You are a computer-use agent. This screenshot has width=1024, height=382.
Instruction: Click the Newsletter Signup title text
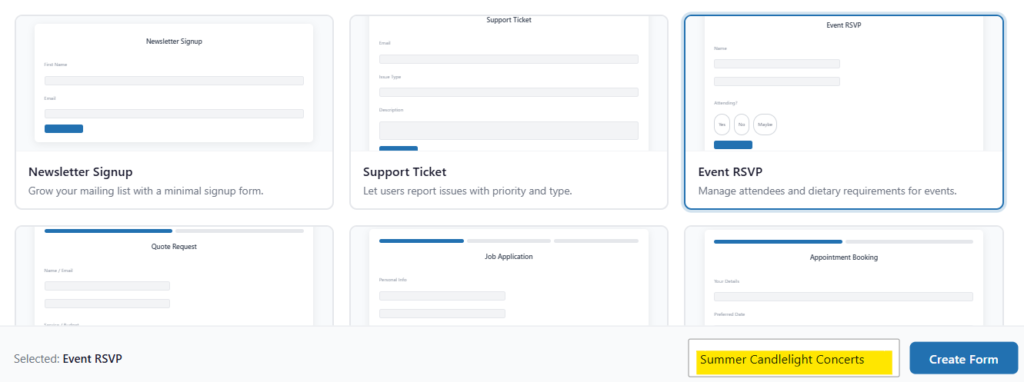(80, 172)
